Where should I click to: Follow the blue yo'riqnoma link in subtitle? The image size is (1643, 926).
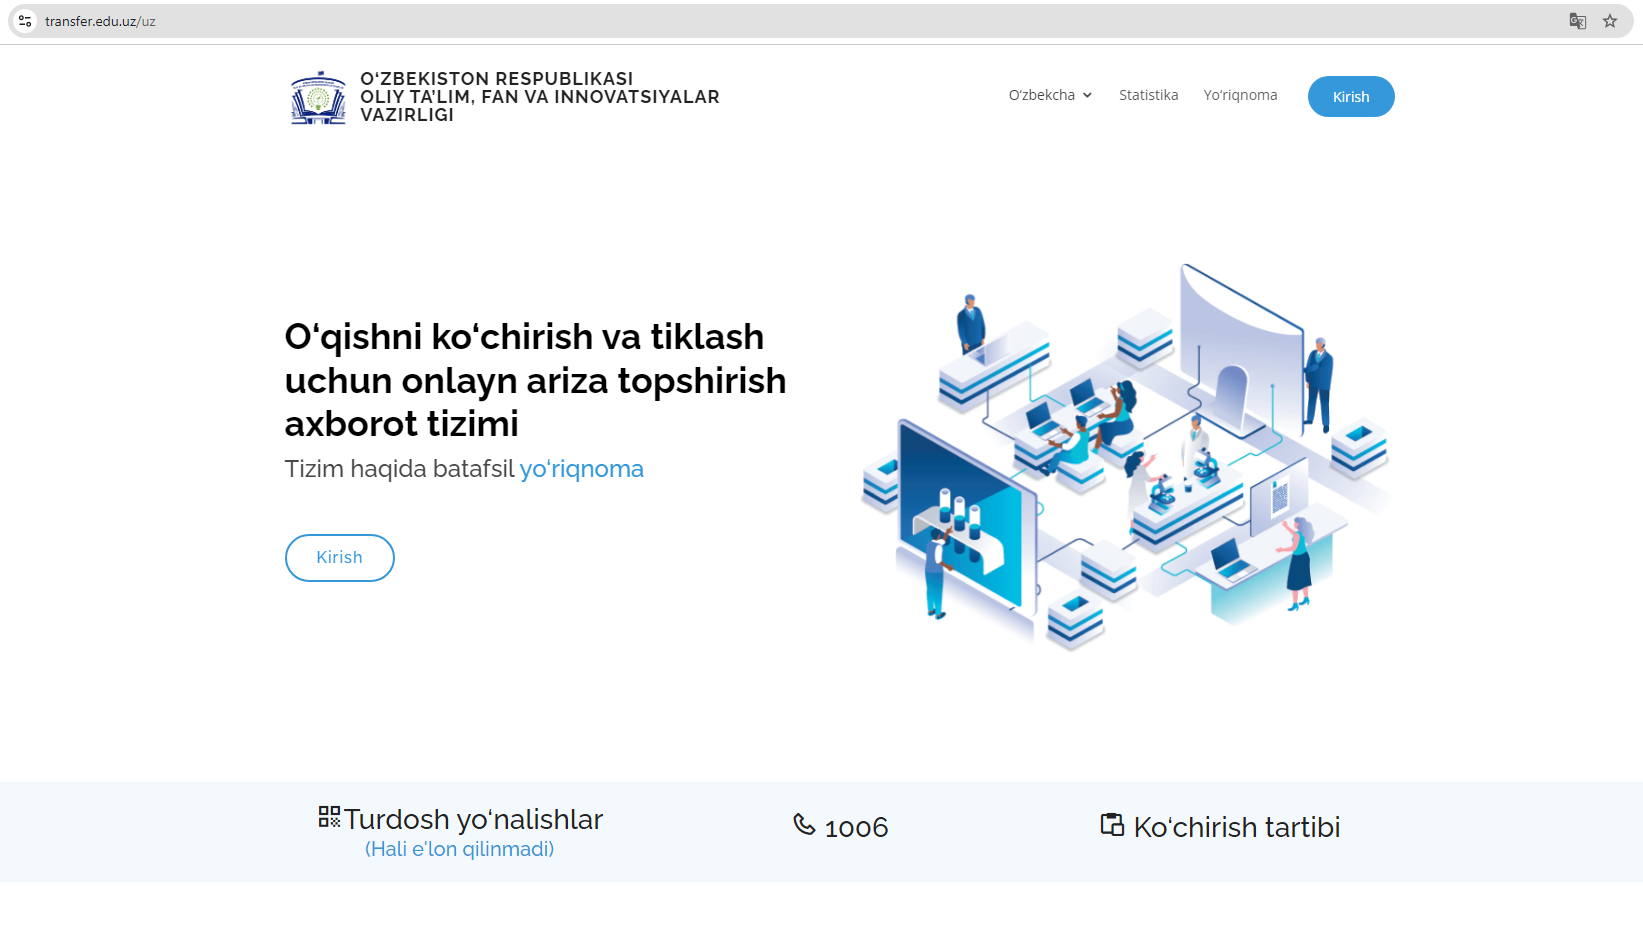(x=581, y=469)
